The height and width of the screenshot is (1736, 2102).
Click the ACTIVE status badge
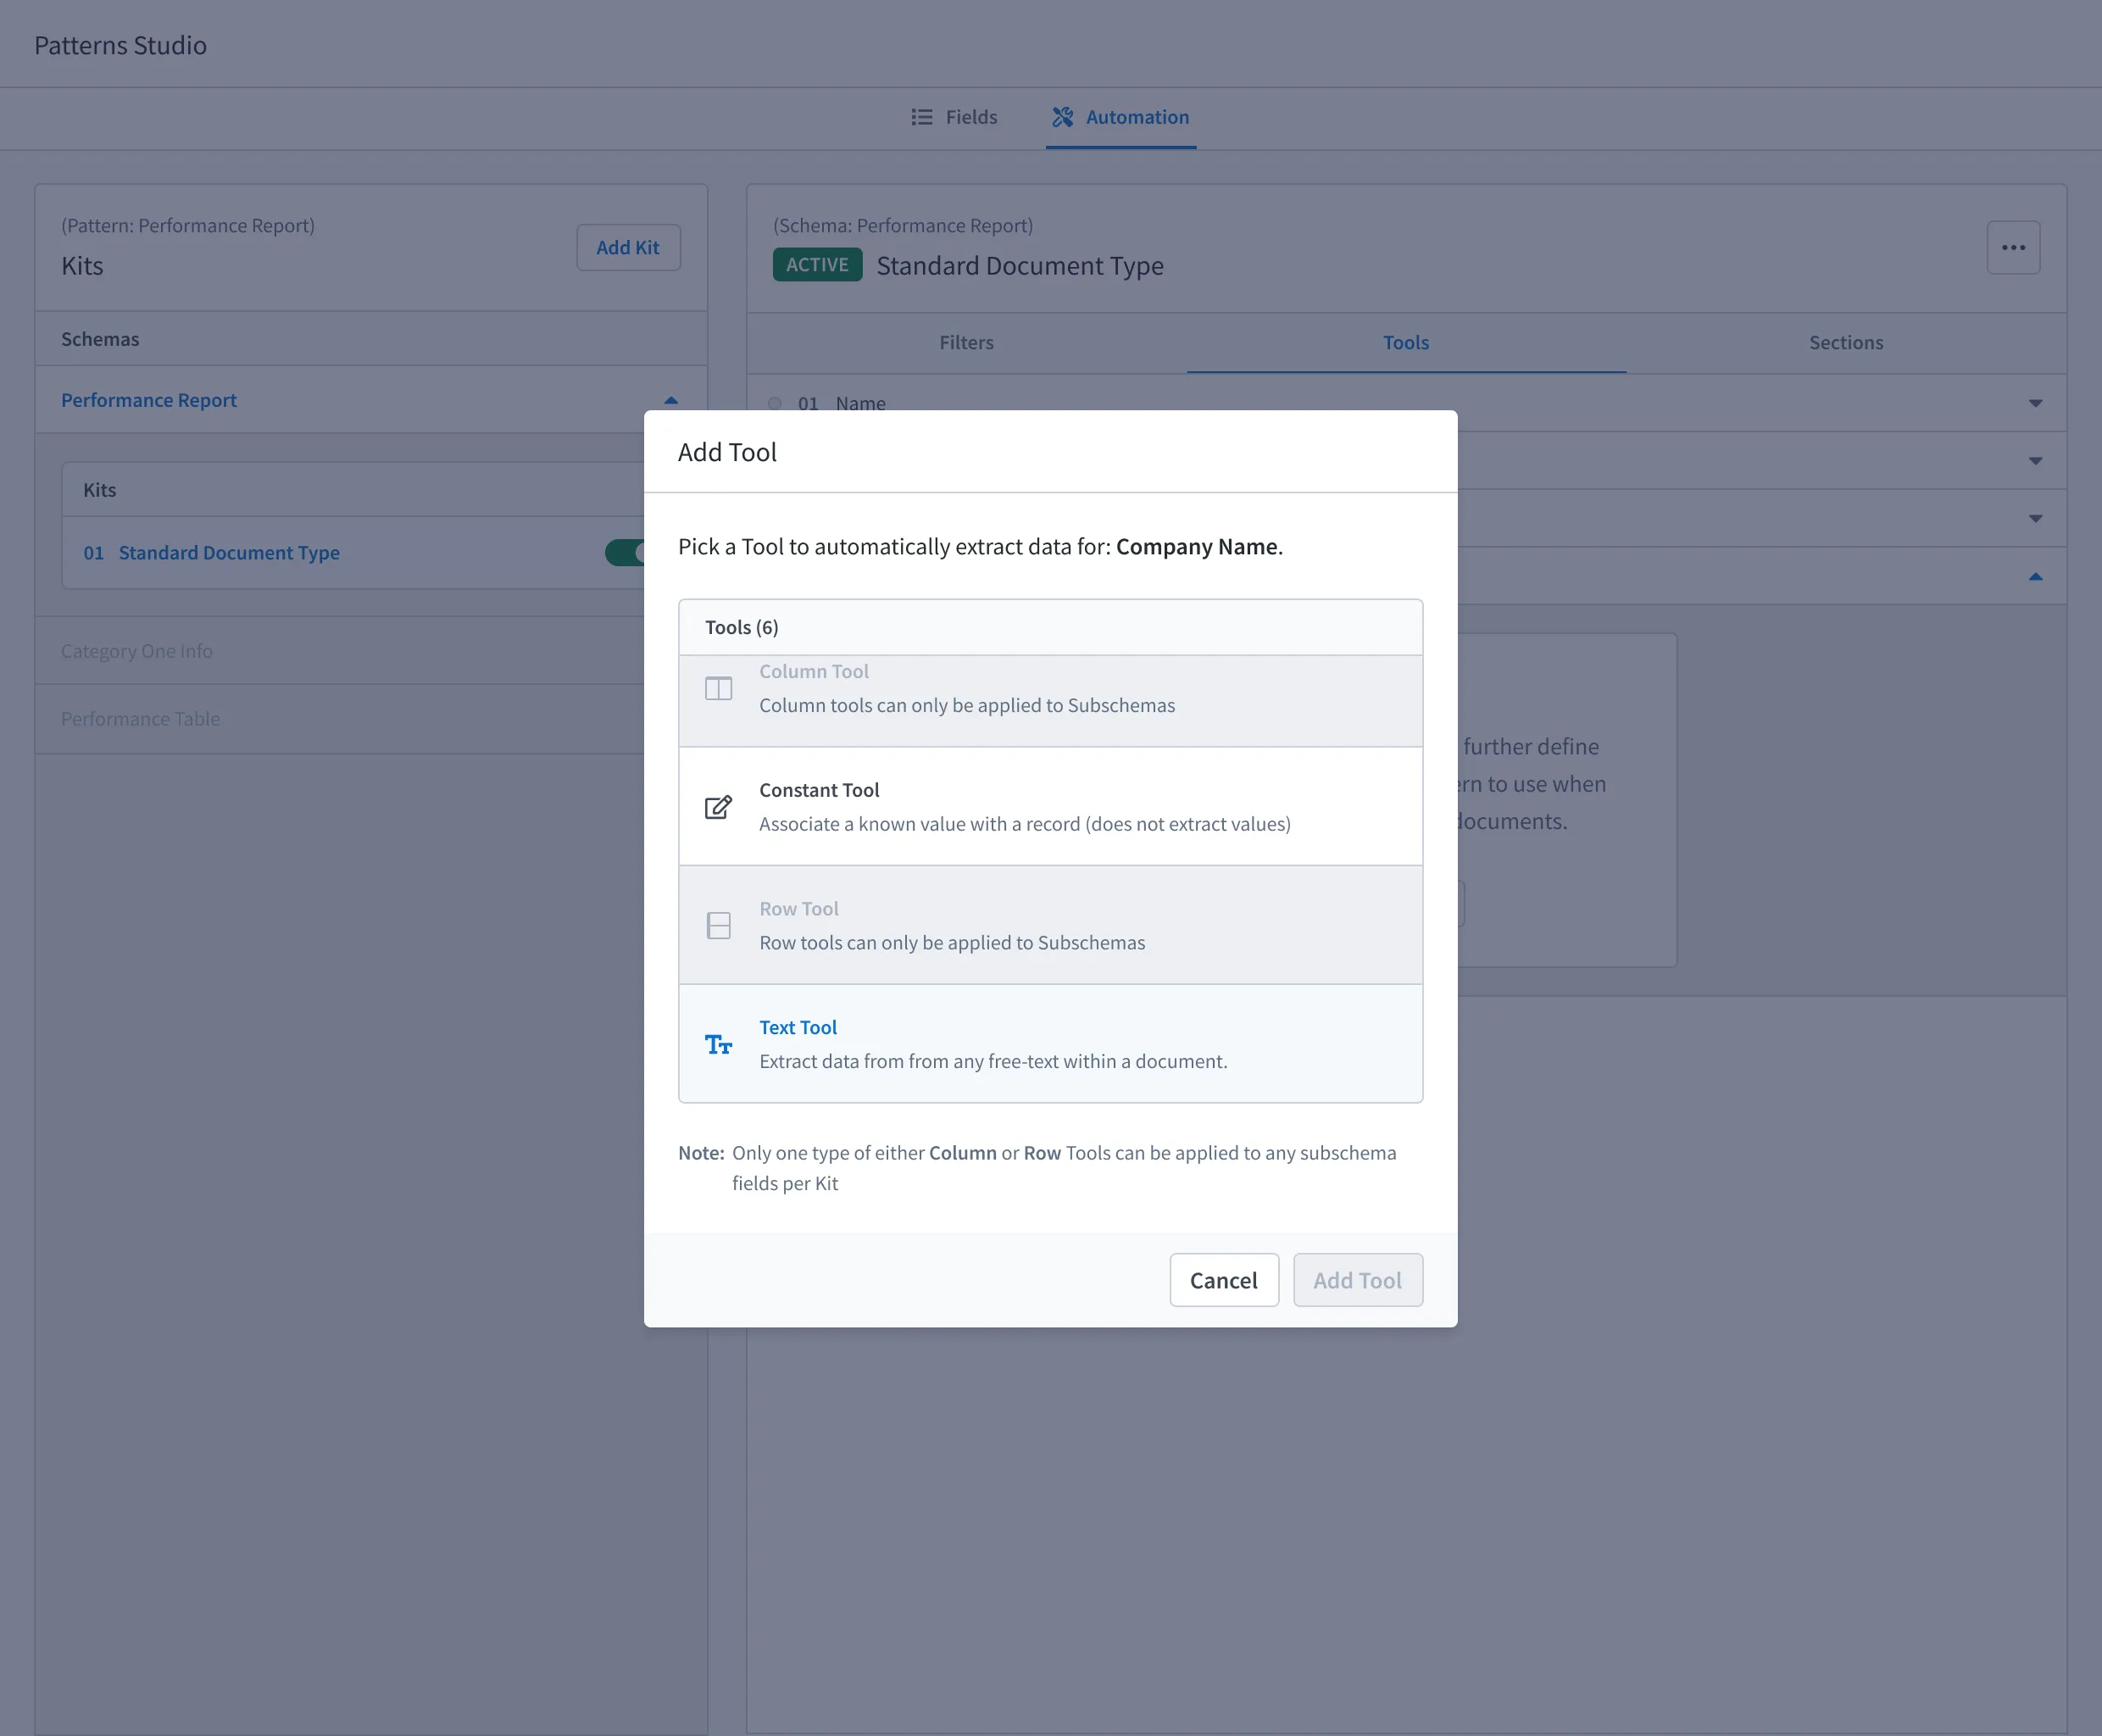(x=817, y=264)
